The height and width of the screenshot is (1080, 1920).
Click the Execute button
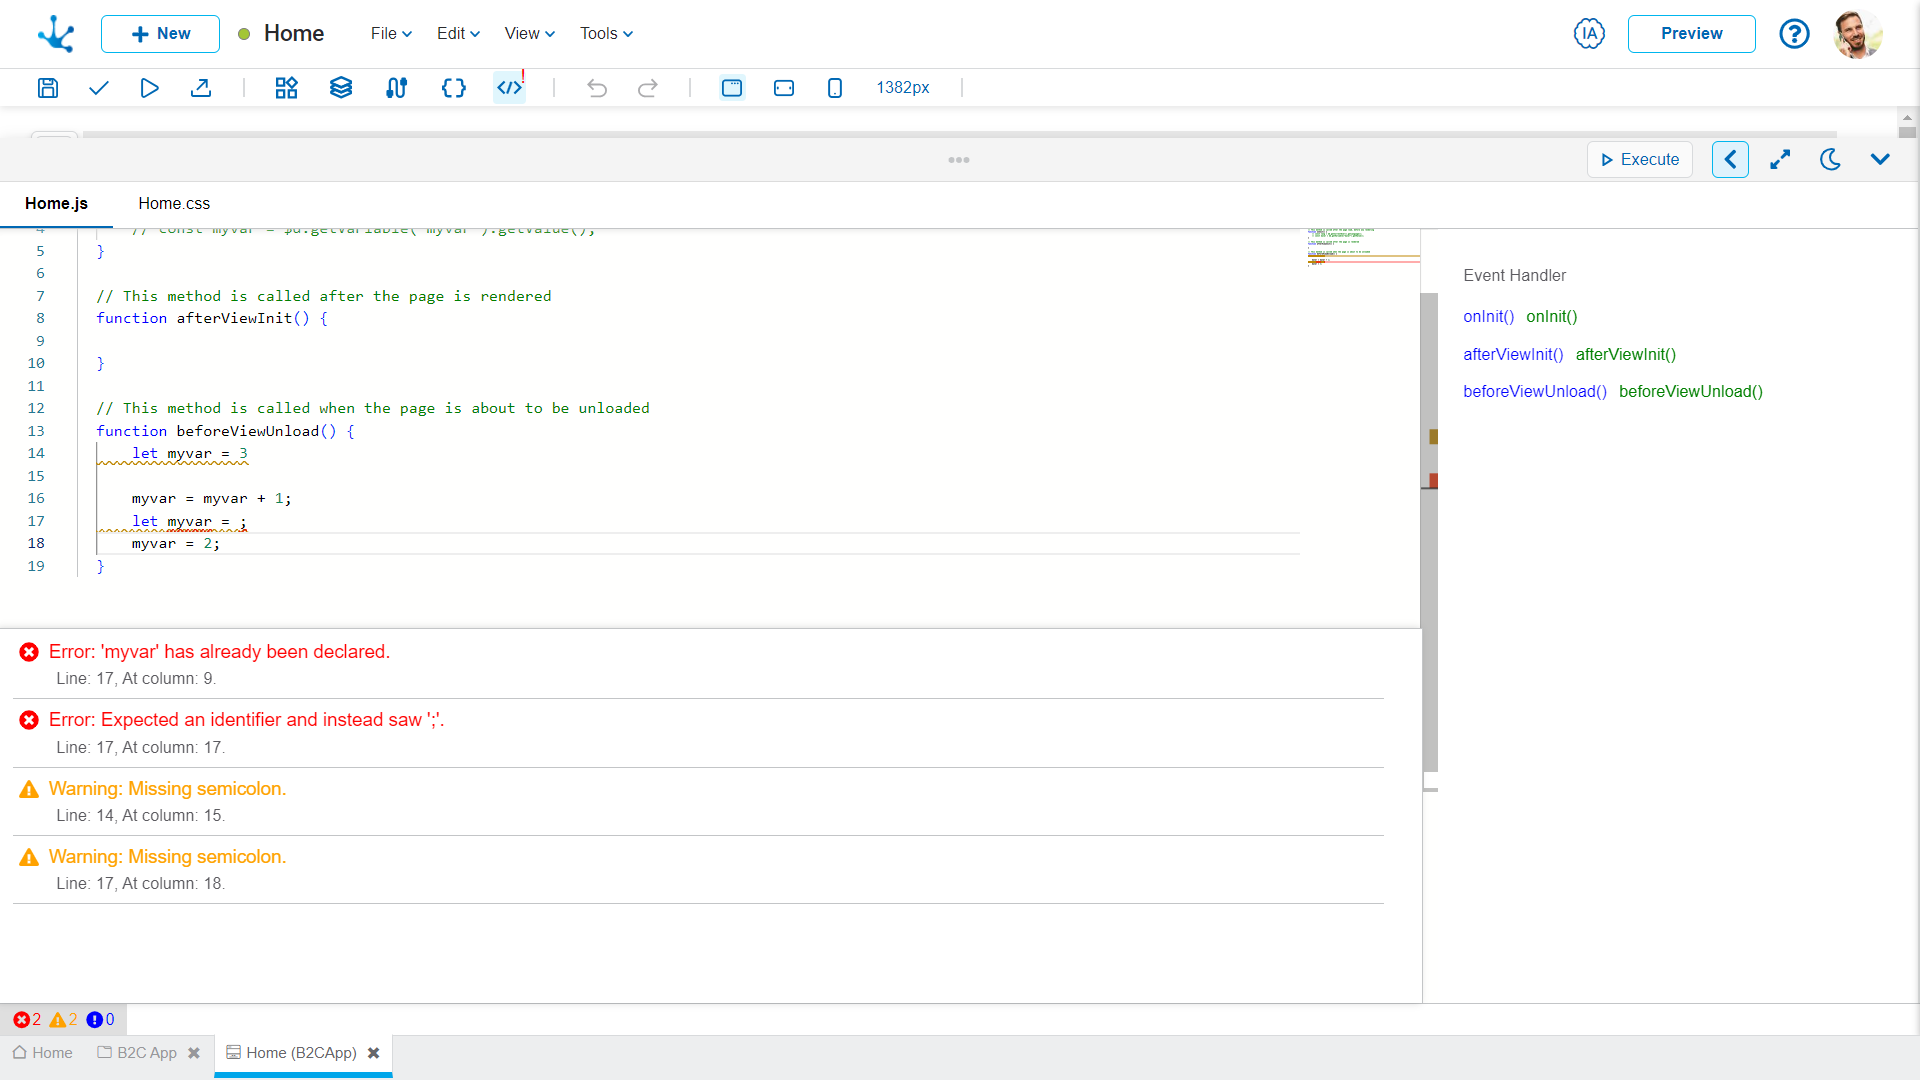coord(1640,160)
